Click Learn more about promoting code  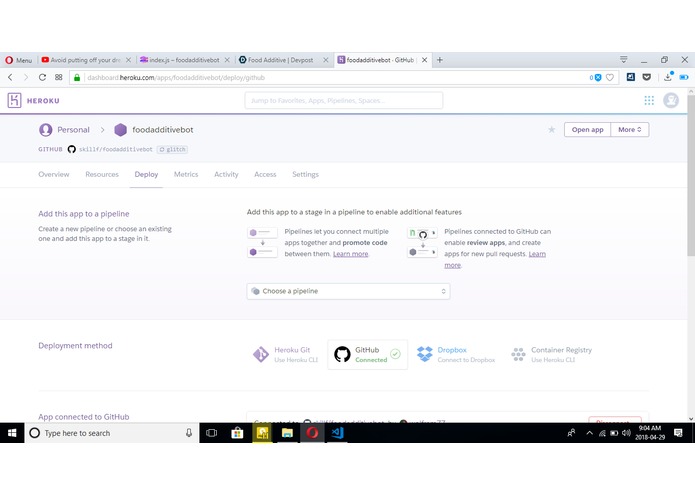pyautogui.click(x=351, y=254)
